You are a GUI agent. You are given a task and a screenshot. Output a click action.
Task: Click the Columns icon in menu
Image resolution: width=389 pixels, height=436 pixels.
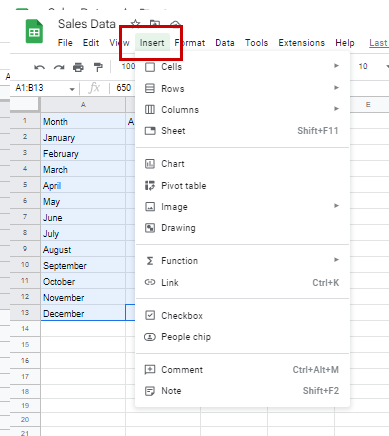coord(150,110)
